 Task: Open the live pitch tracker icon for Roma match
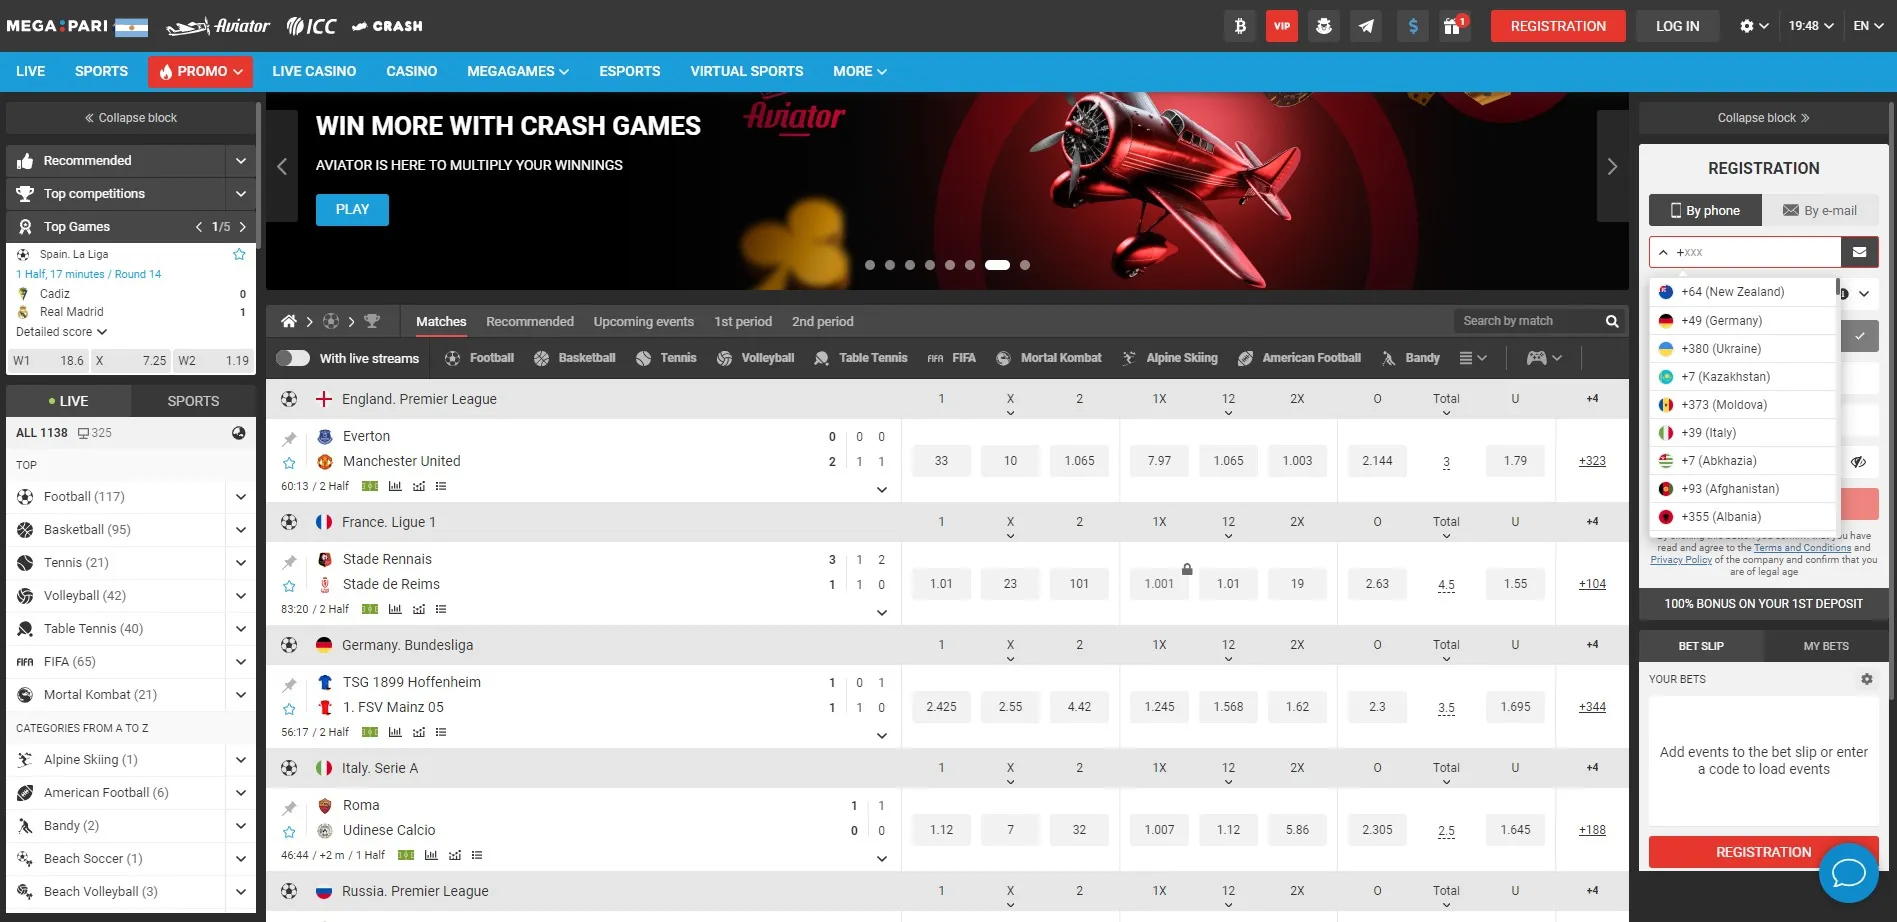pos(406,855)
